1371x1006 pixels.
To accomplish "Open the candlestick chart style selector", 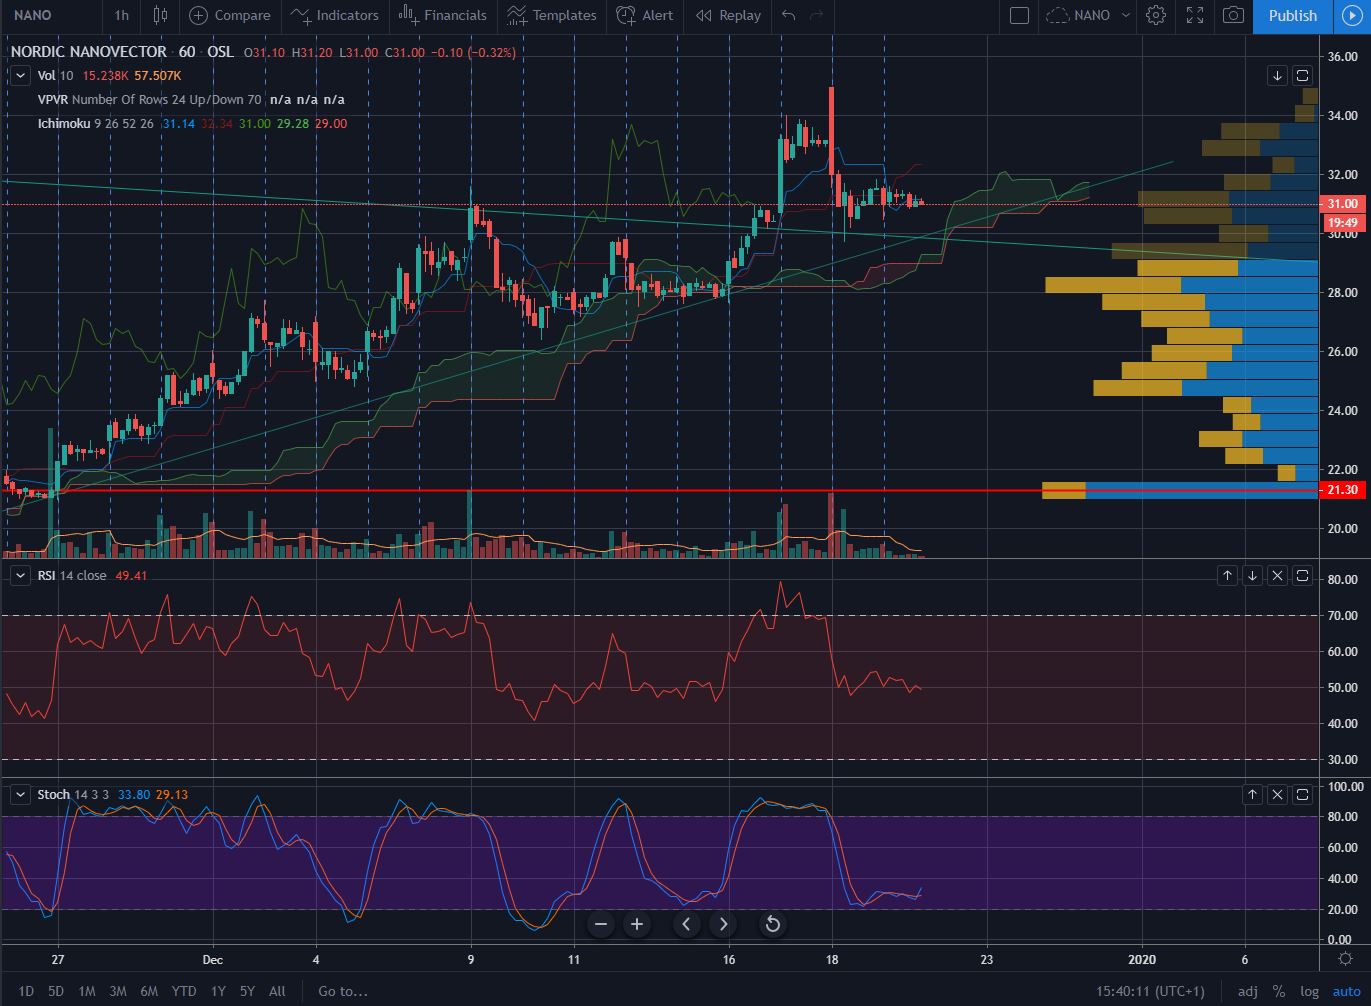I will pos(160,15).
